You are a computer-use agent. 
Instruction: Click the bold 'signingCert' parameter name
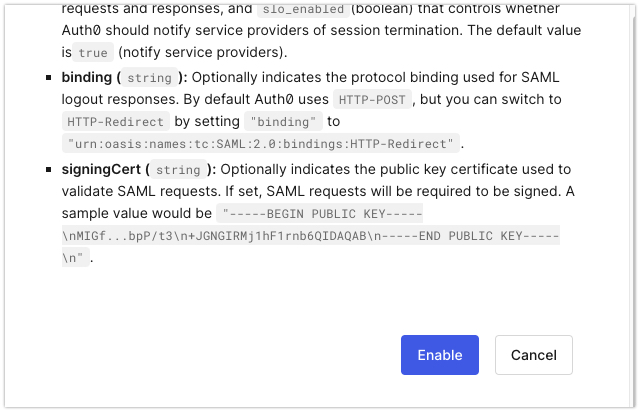pyautogui.click(x=101, y=169)
